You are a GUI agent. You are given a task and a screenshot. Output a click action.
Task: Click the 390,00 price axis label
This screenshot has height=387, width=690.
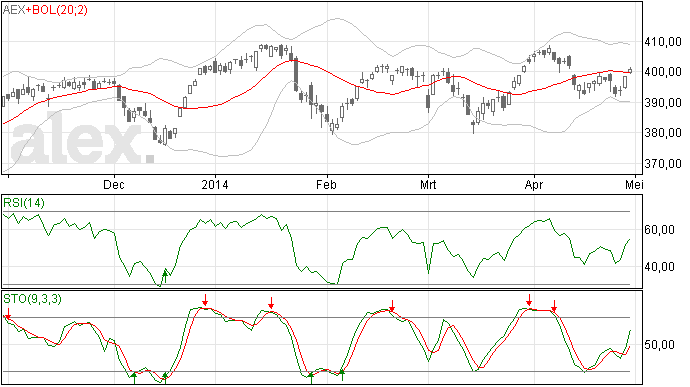[663, 103]
